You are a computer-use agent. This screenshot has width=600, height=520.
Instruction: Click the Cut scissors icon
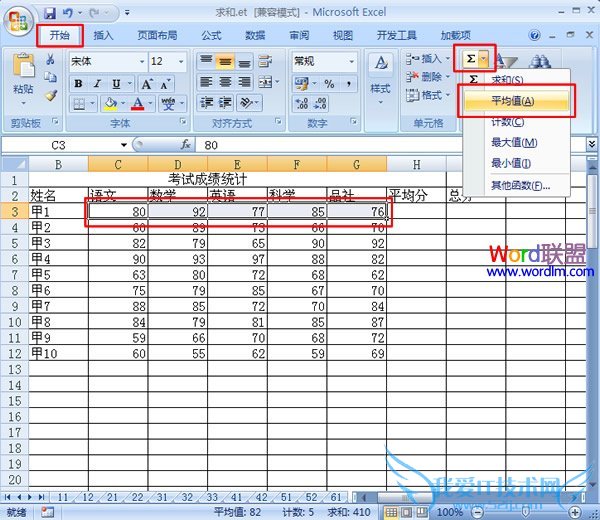(50, 59)
